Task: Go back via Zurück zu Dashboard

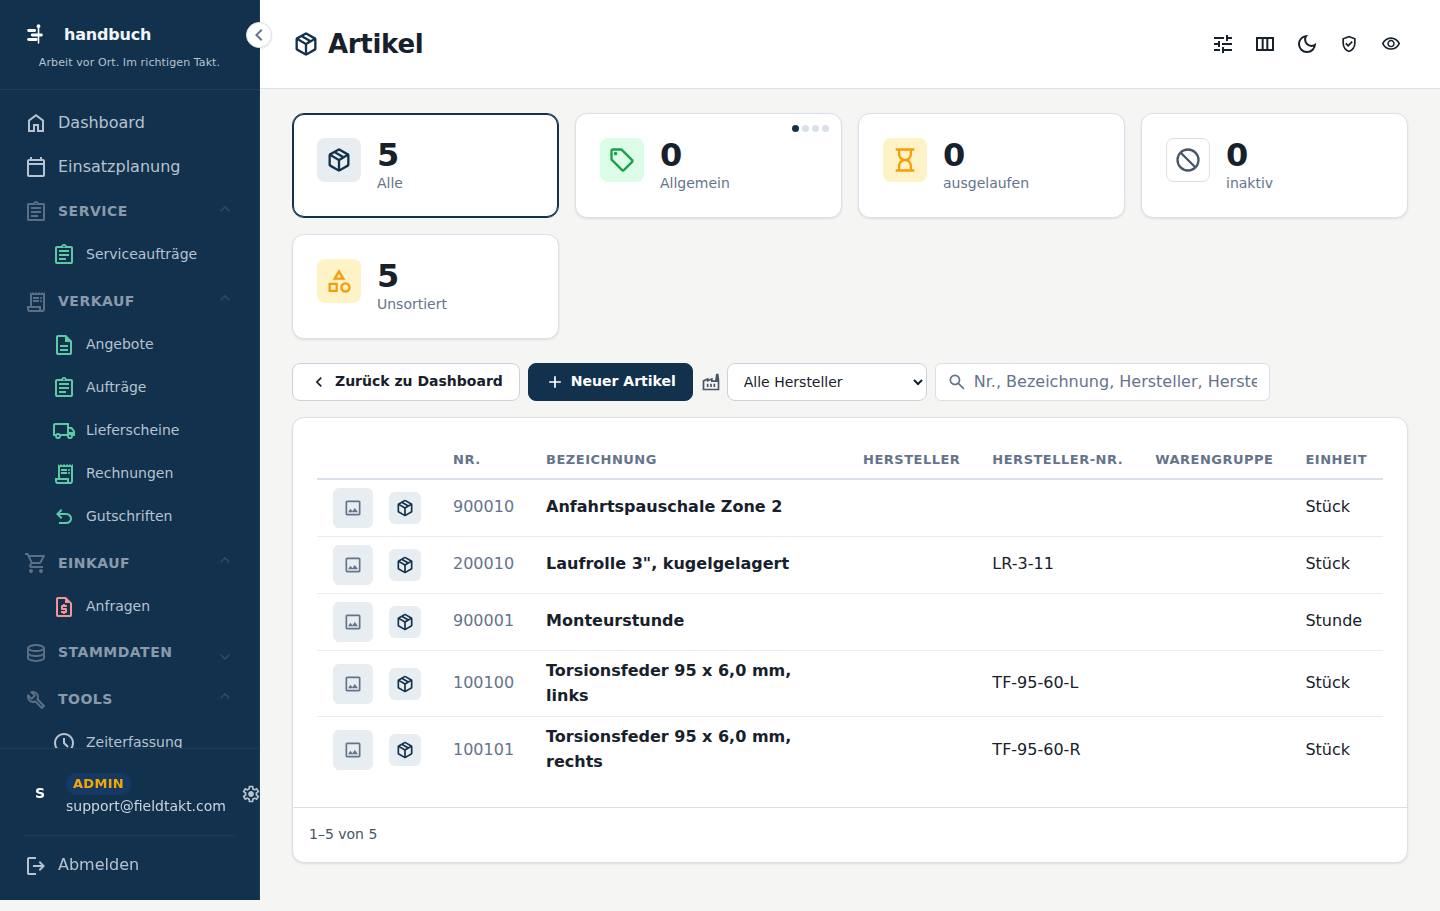Action: tap(406, 382)
